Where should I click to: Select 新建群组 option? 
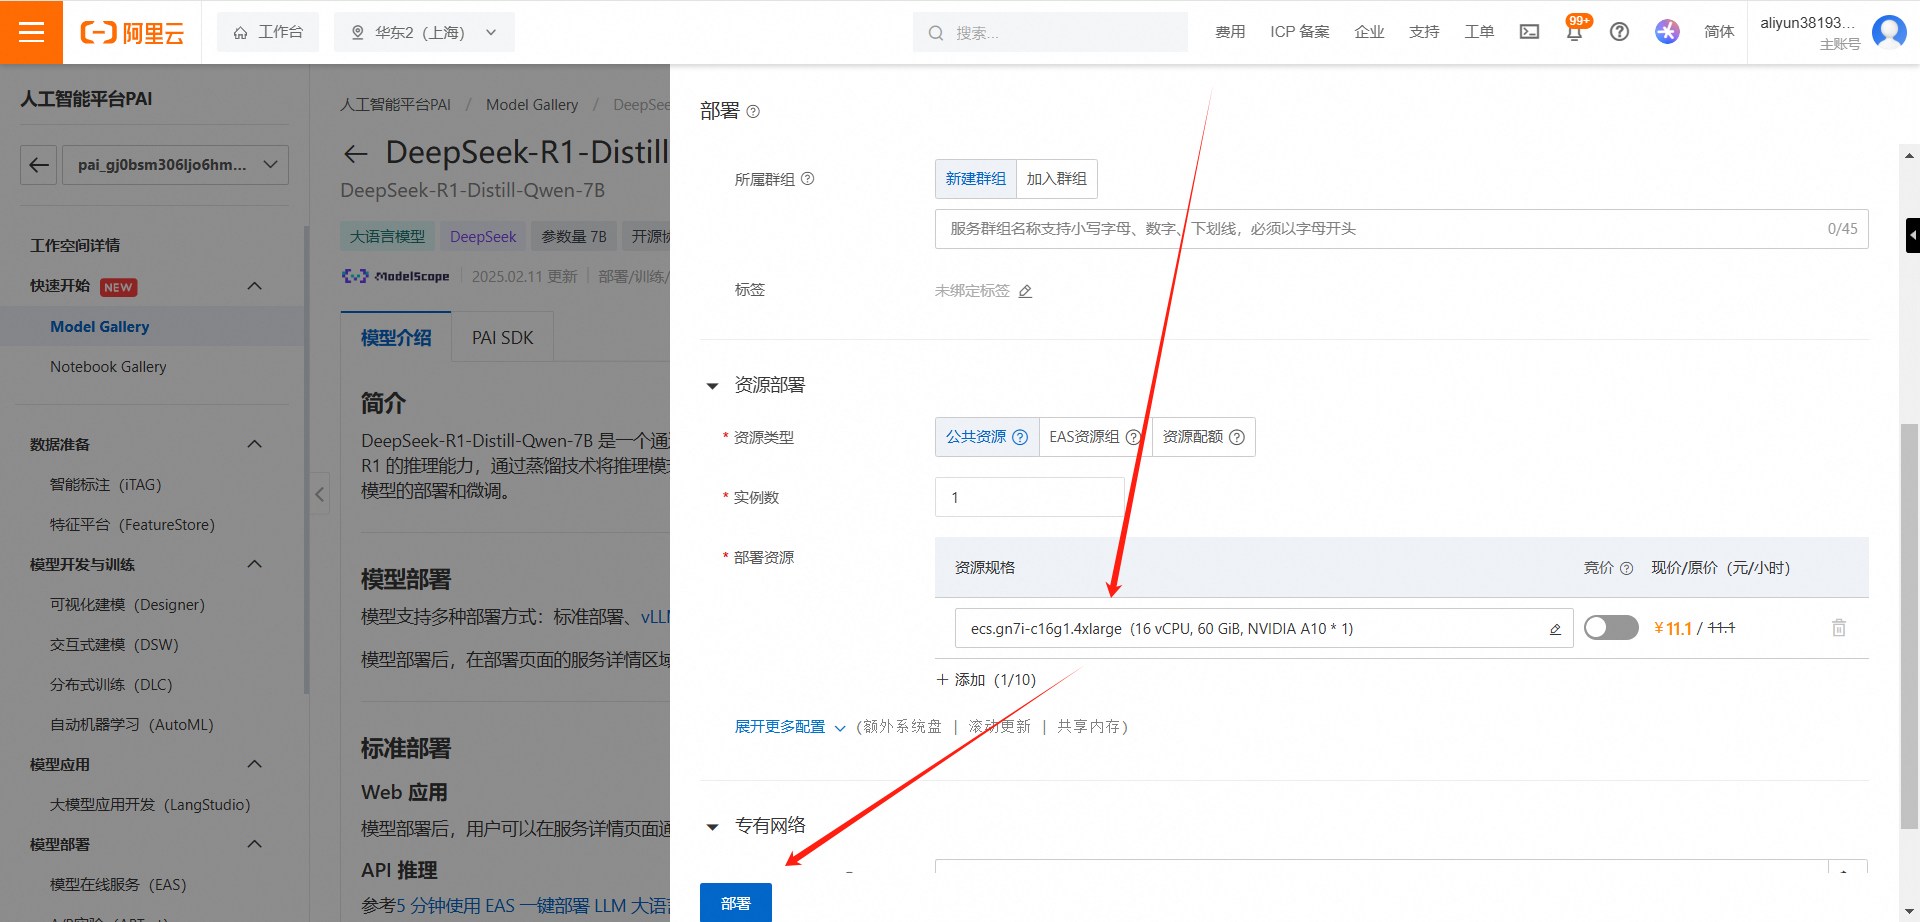tap(975, 179)
